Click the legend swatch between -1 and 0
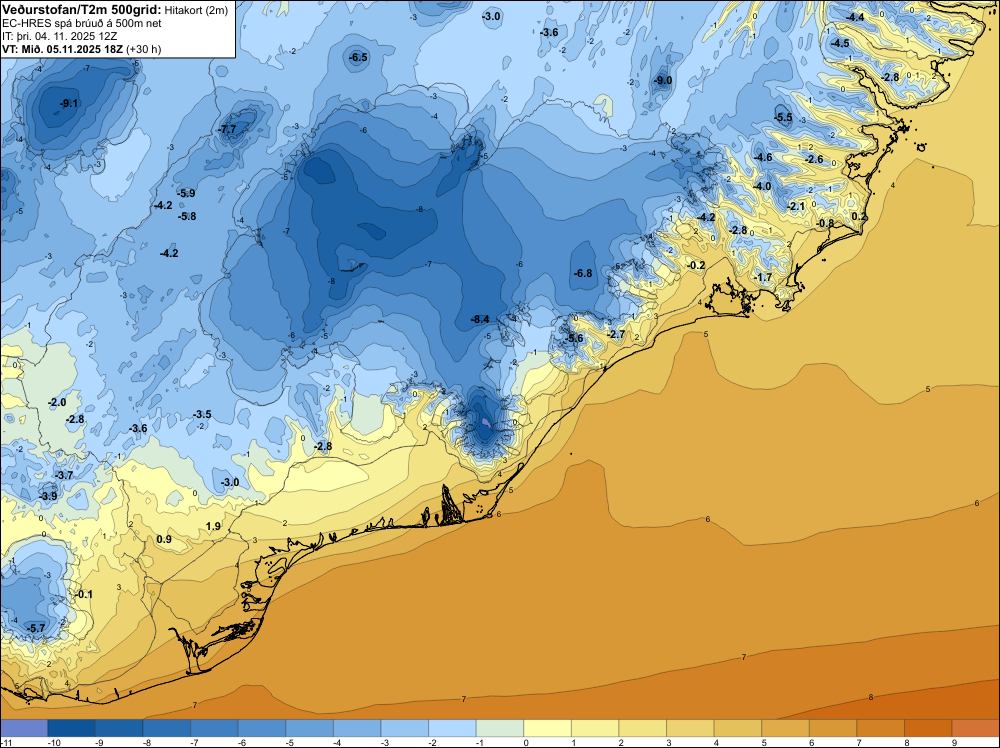Image resolution: width=1000 pixels, height=748 pixels. tap(500, 728)
